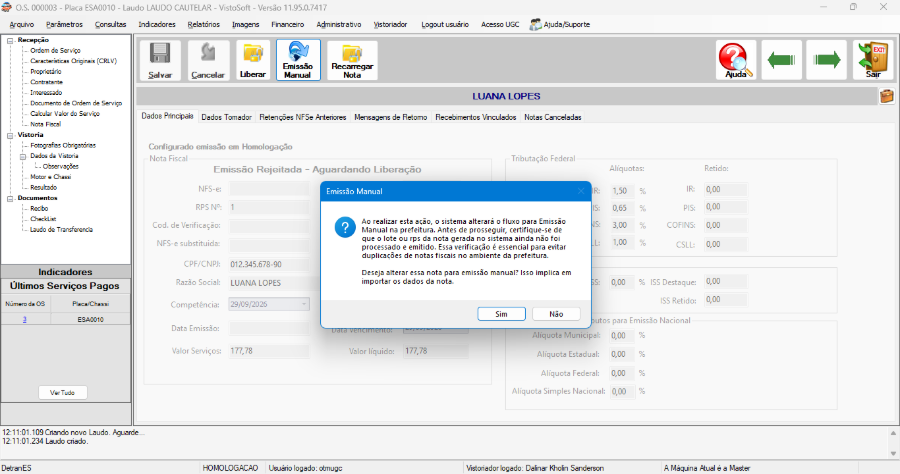
Task: Click the briefcase icon beside LUANA LOPES
Action: click(886, 96)
